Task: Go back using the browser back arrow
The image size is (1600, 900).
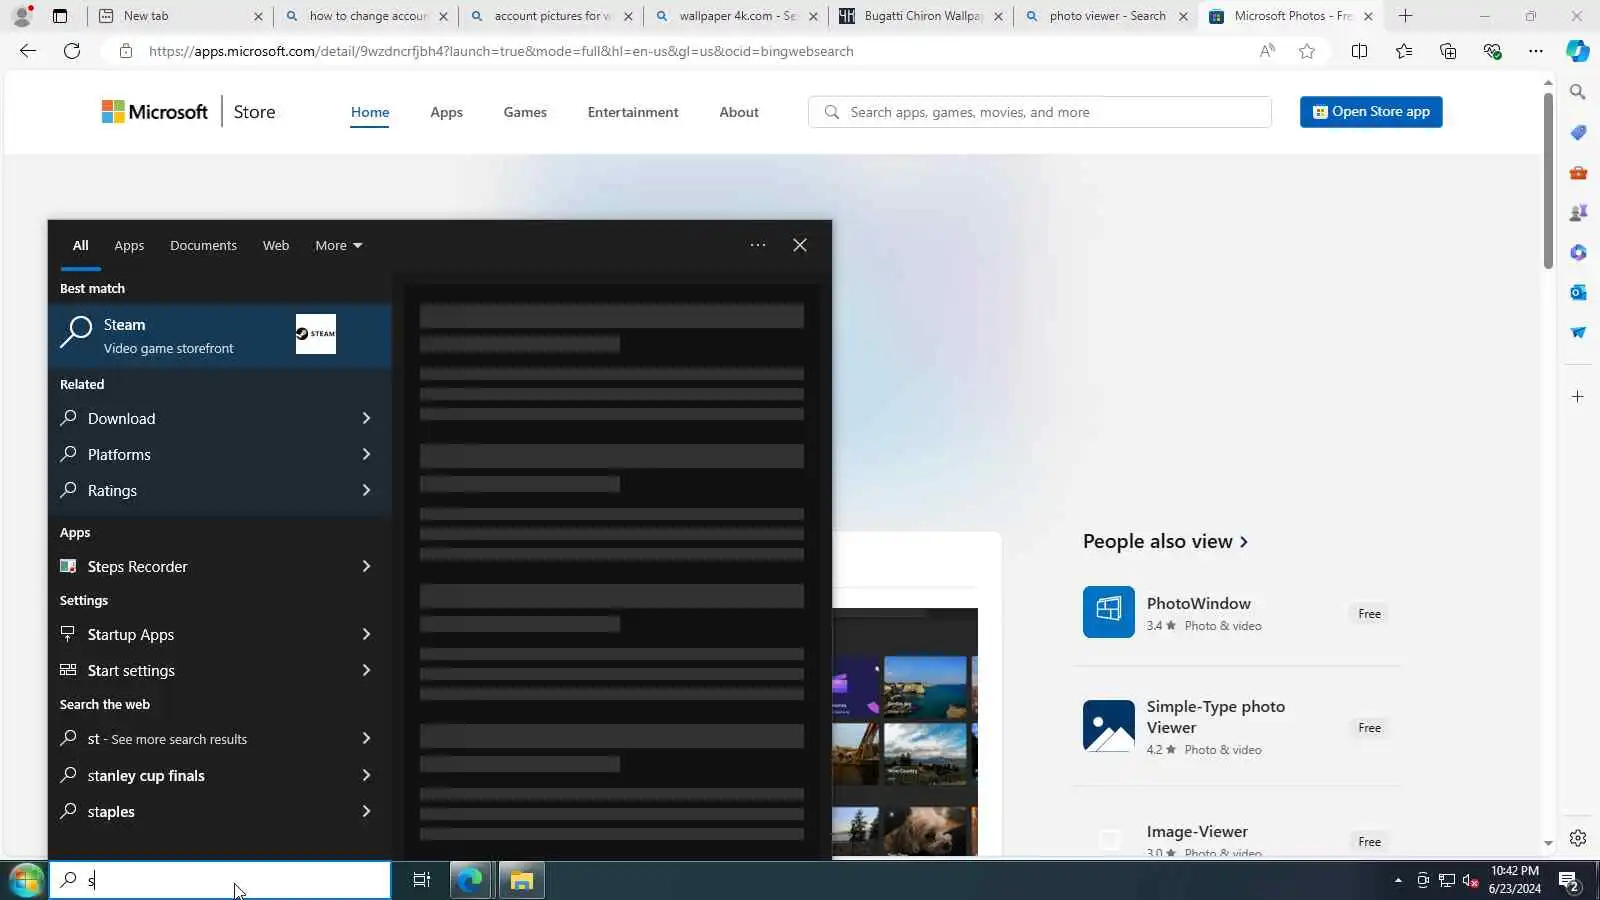Action: pos(28,51)
